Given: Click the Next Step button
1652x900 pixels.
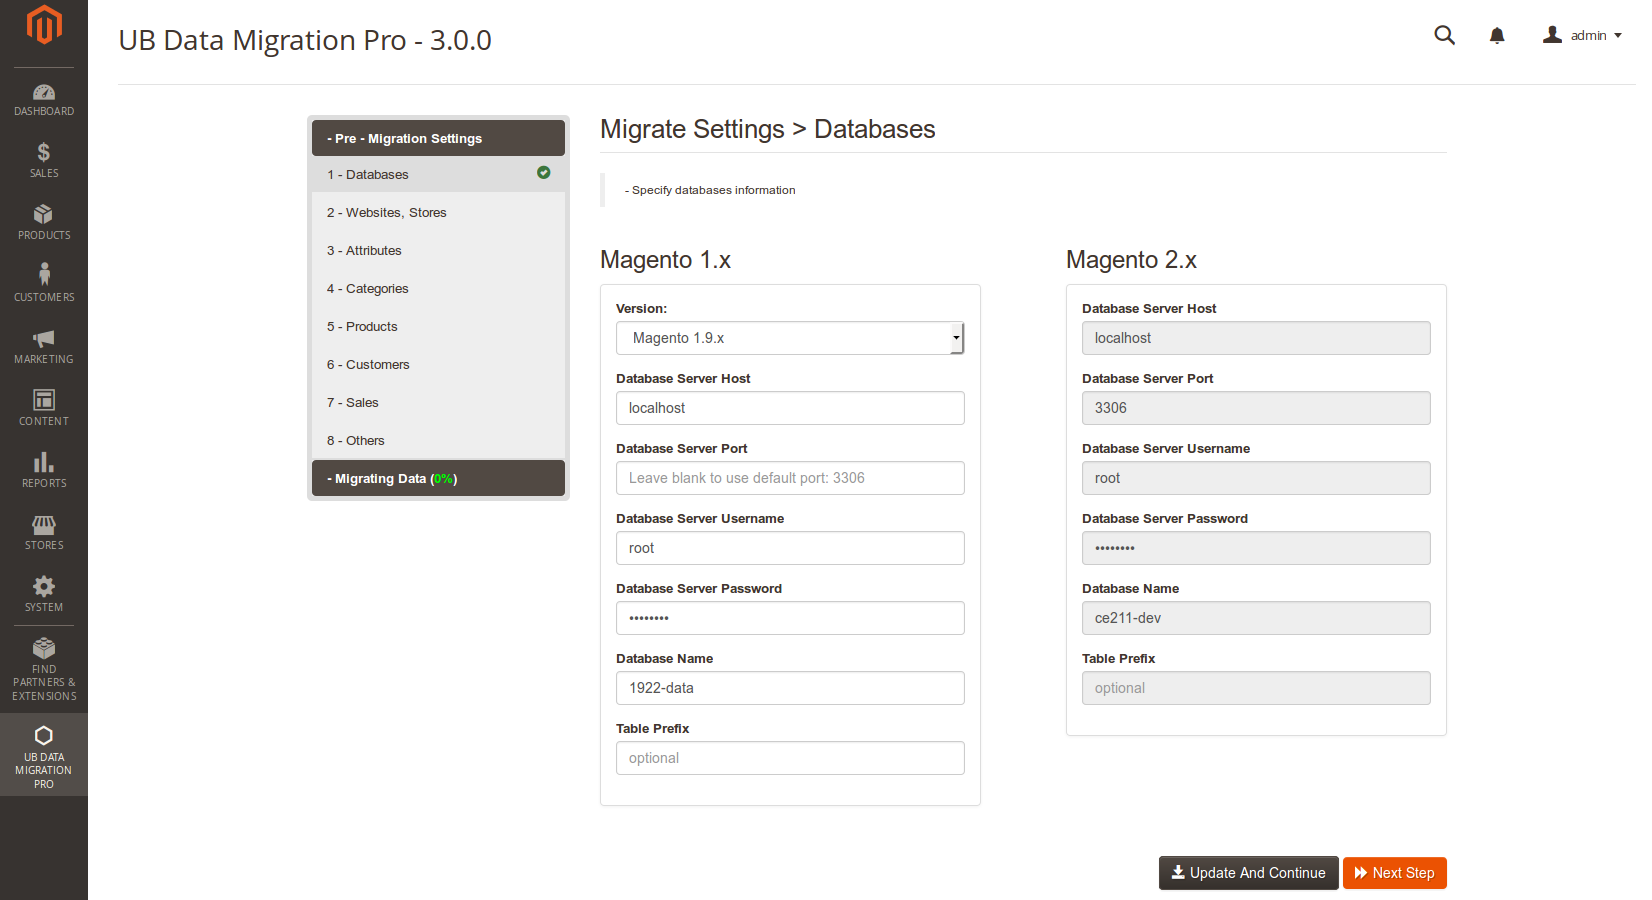Looking at the screenshot, I should 1395,873.
